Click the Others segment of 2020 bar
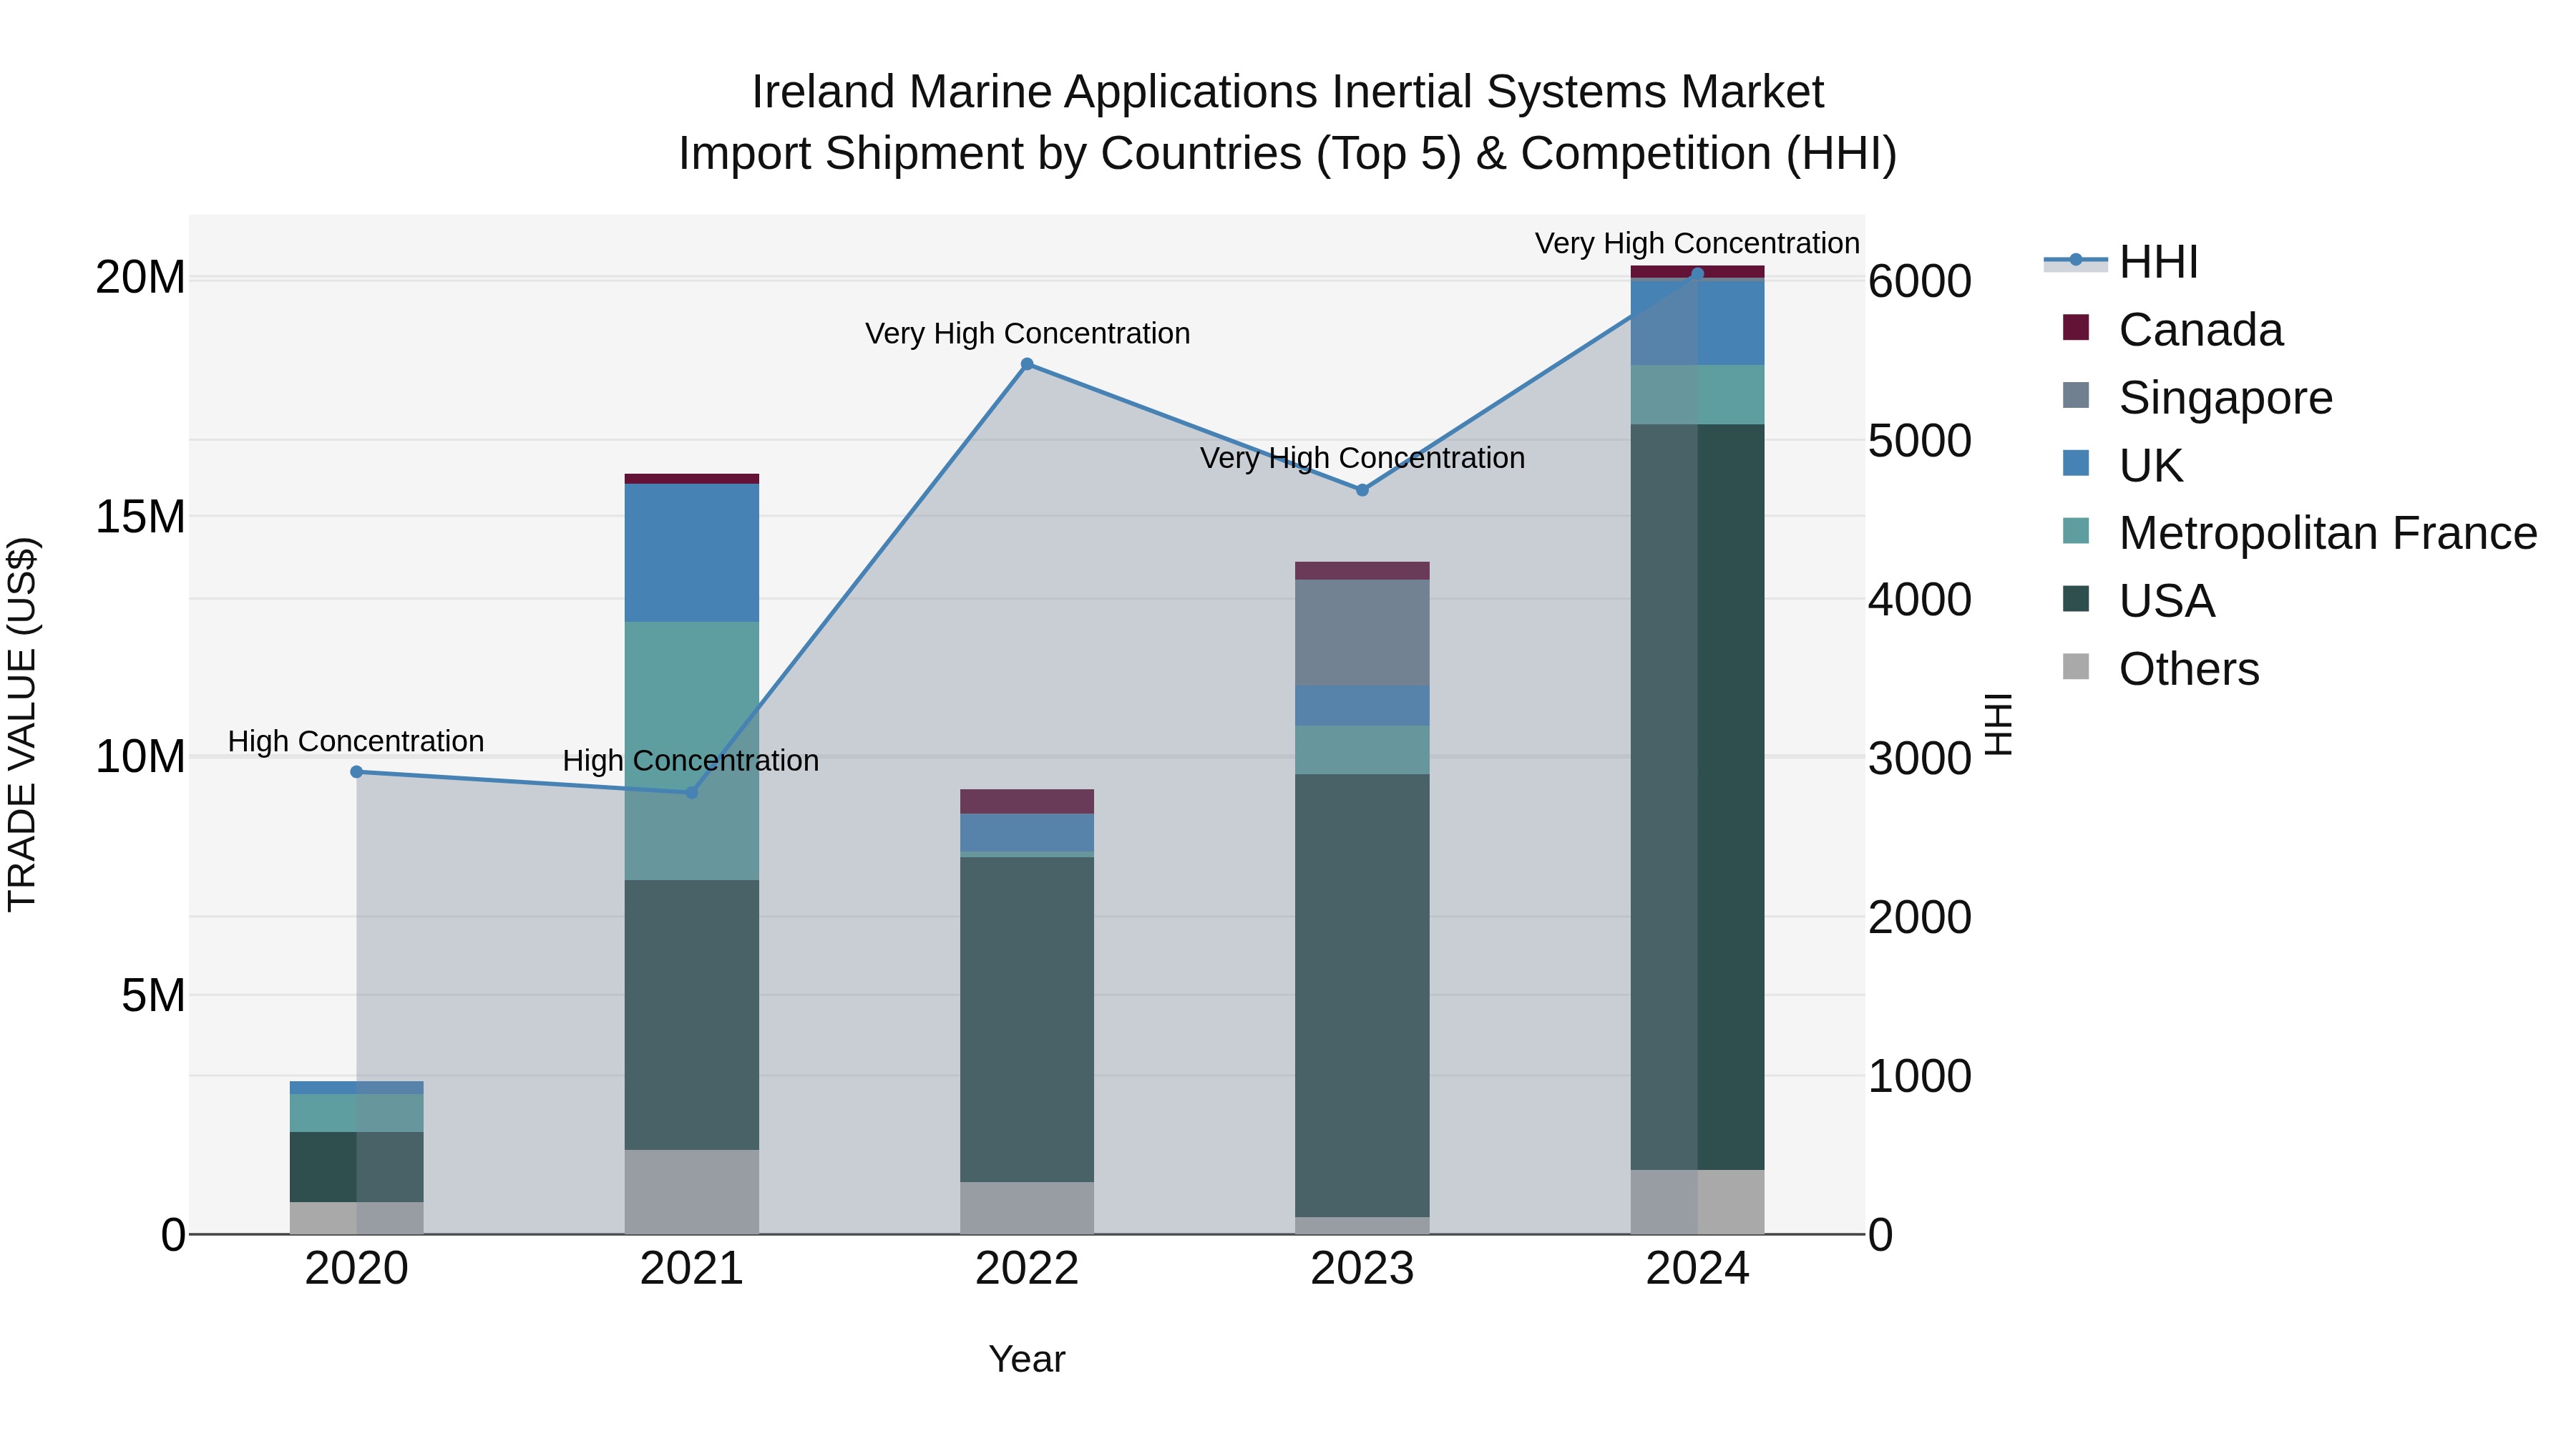Viewport: 2576px width, 1449px height. coord(357,1219)
